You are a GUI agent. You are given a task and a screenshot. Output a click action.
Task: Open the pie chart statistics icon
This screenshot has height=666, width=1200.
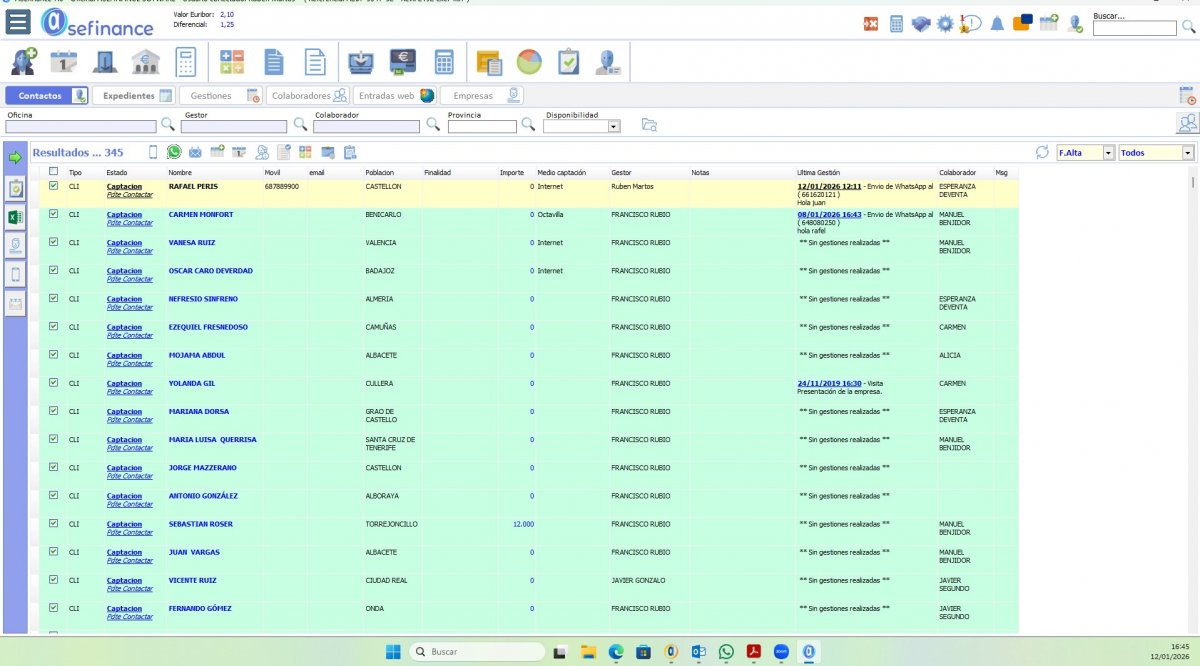click(529, 62)
